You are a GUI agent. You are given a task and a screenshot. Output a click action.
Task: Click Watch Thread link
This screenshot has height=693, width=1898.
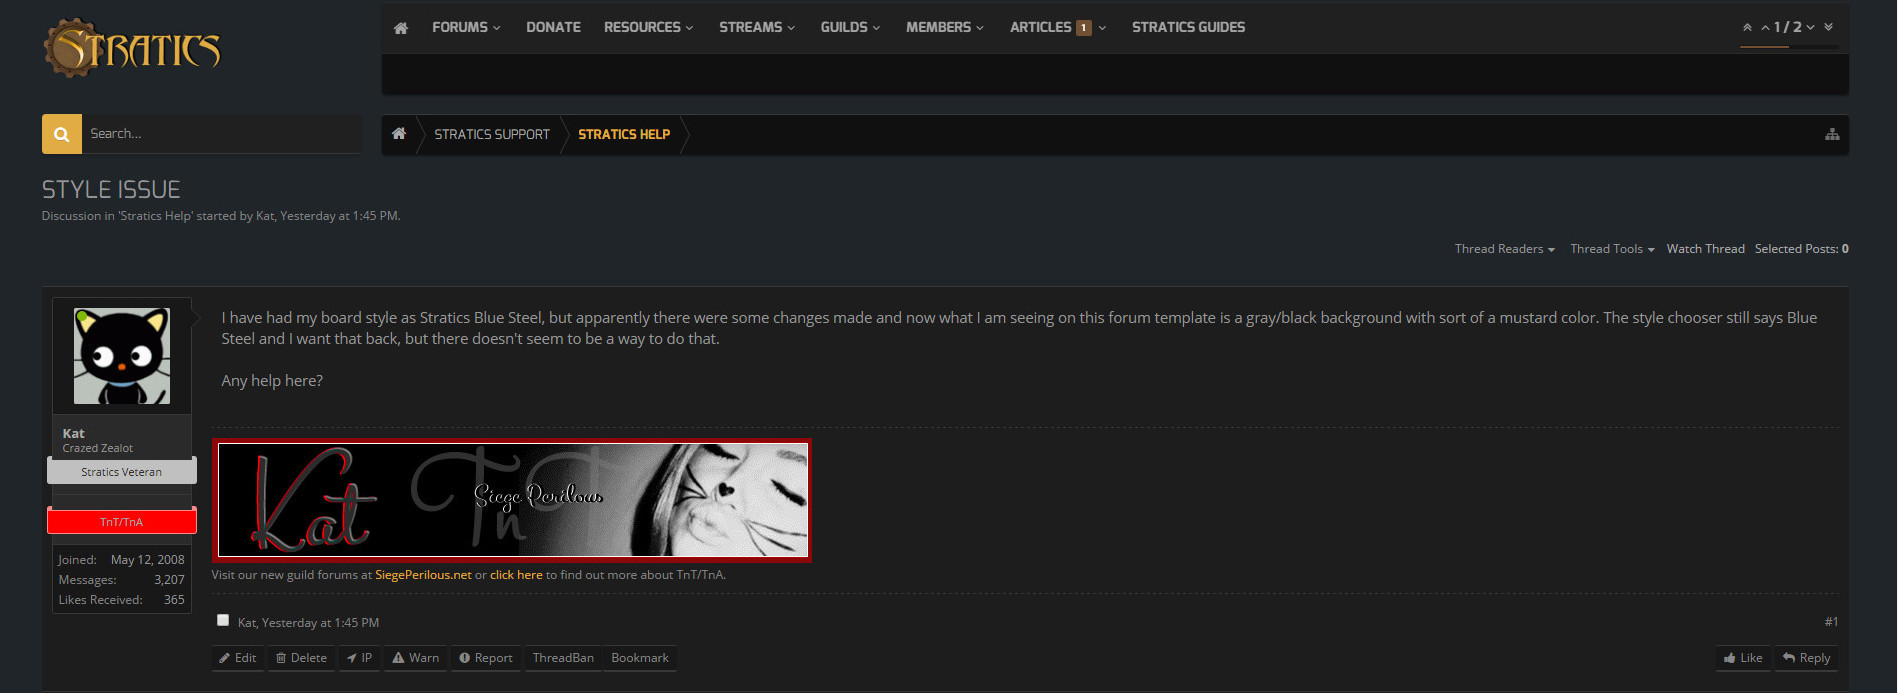click(x=1705, y=249)
